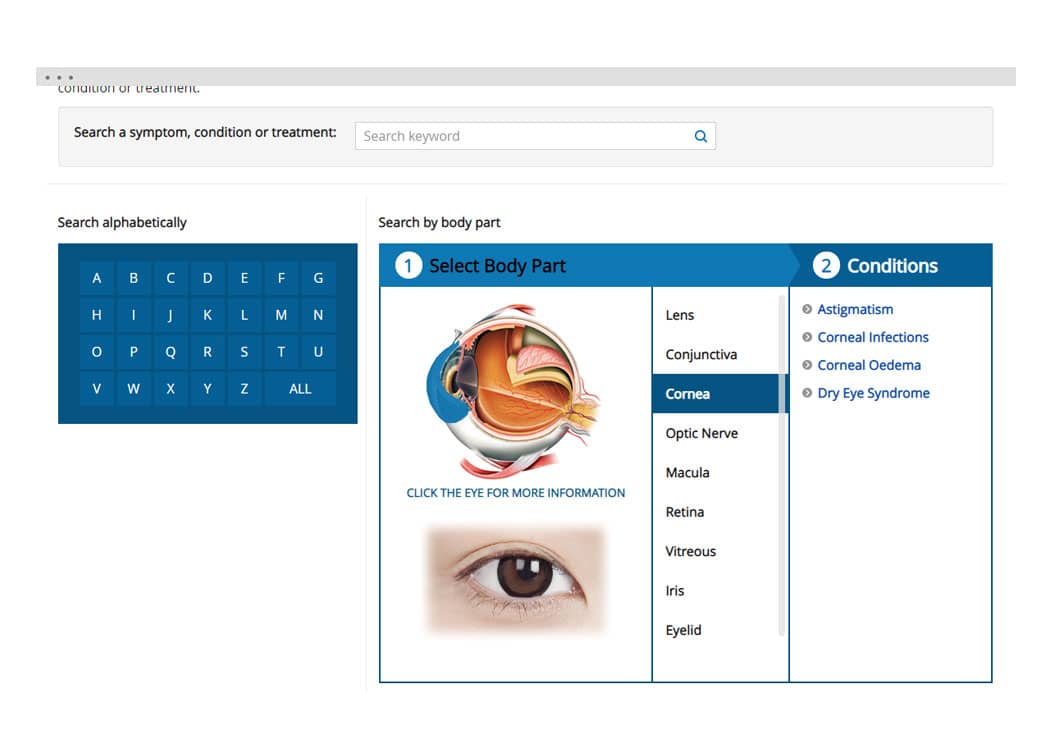
Task: Select letter Z in alphabetical search
Action: [244, 389]
